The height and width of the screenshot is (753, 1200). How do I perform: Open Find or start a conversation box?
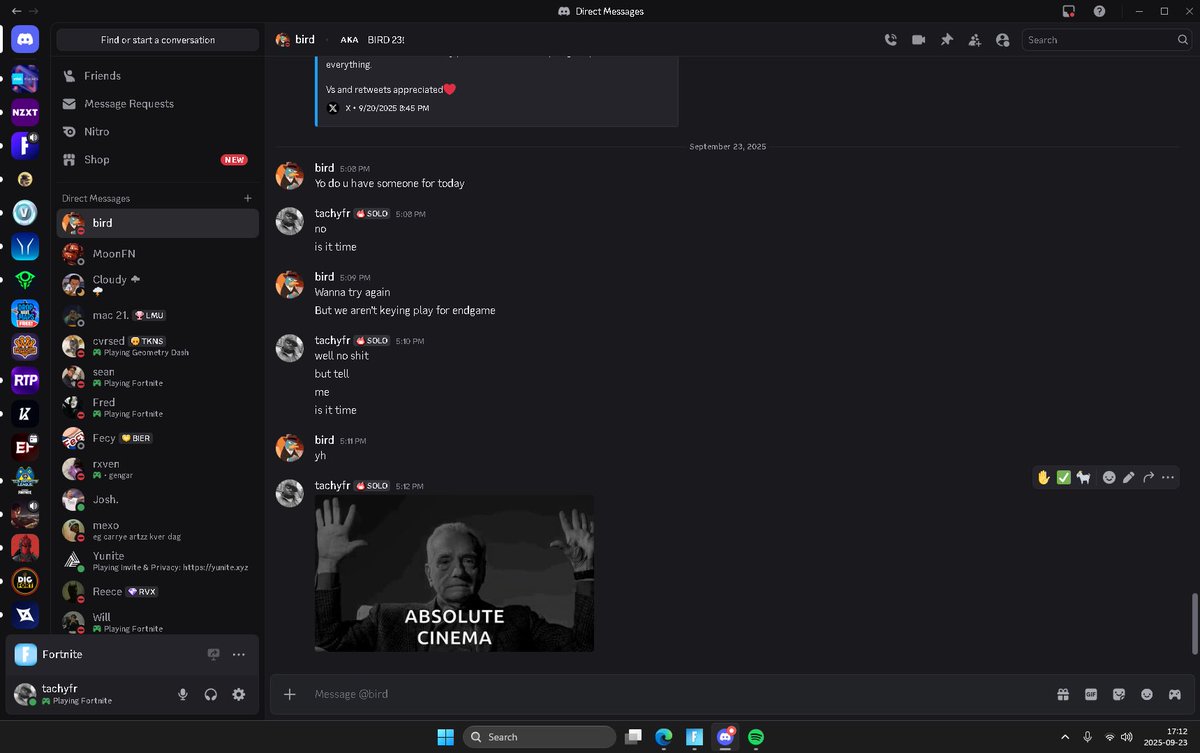[158, 40]
